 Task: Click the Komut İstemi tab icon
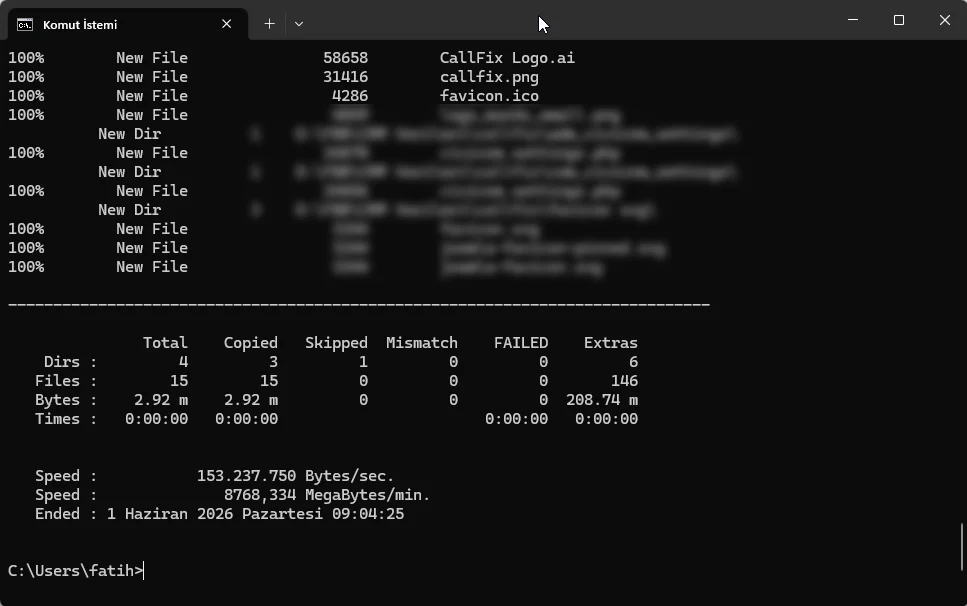click(25, 25)
